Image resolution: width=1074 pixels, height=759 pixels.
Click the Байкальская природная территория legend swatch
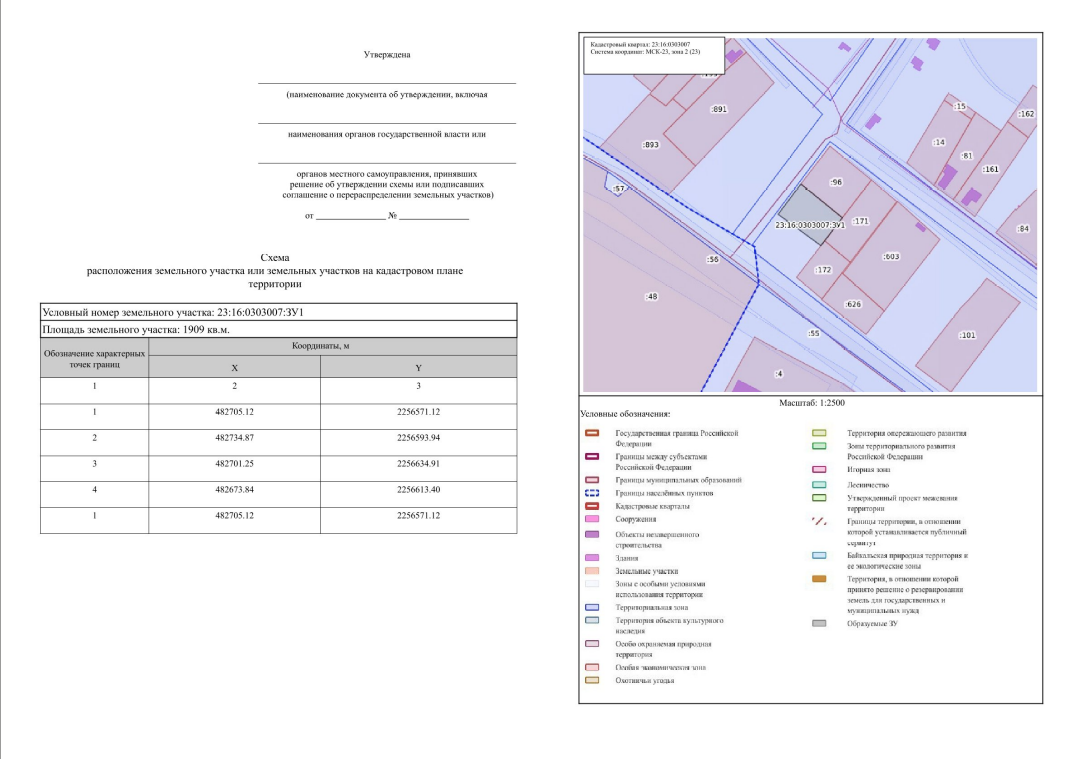point(819,556)
